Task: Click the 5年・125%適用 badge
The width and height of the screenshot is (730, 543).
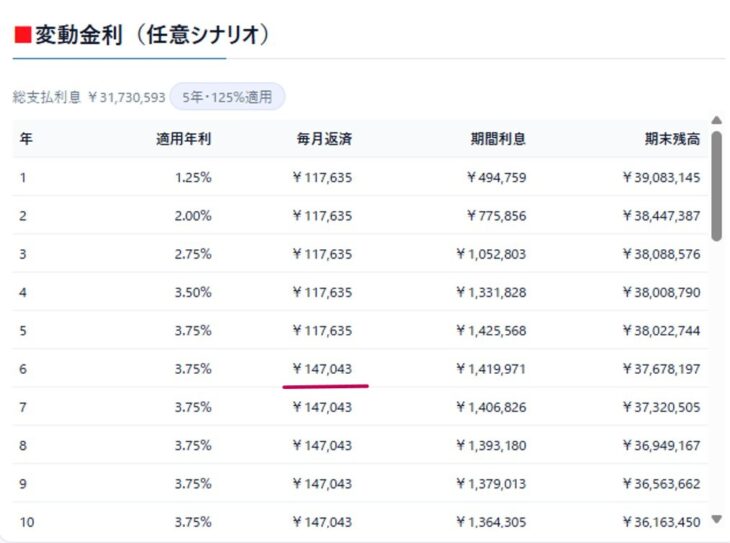Action: (x=227, y=97)
